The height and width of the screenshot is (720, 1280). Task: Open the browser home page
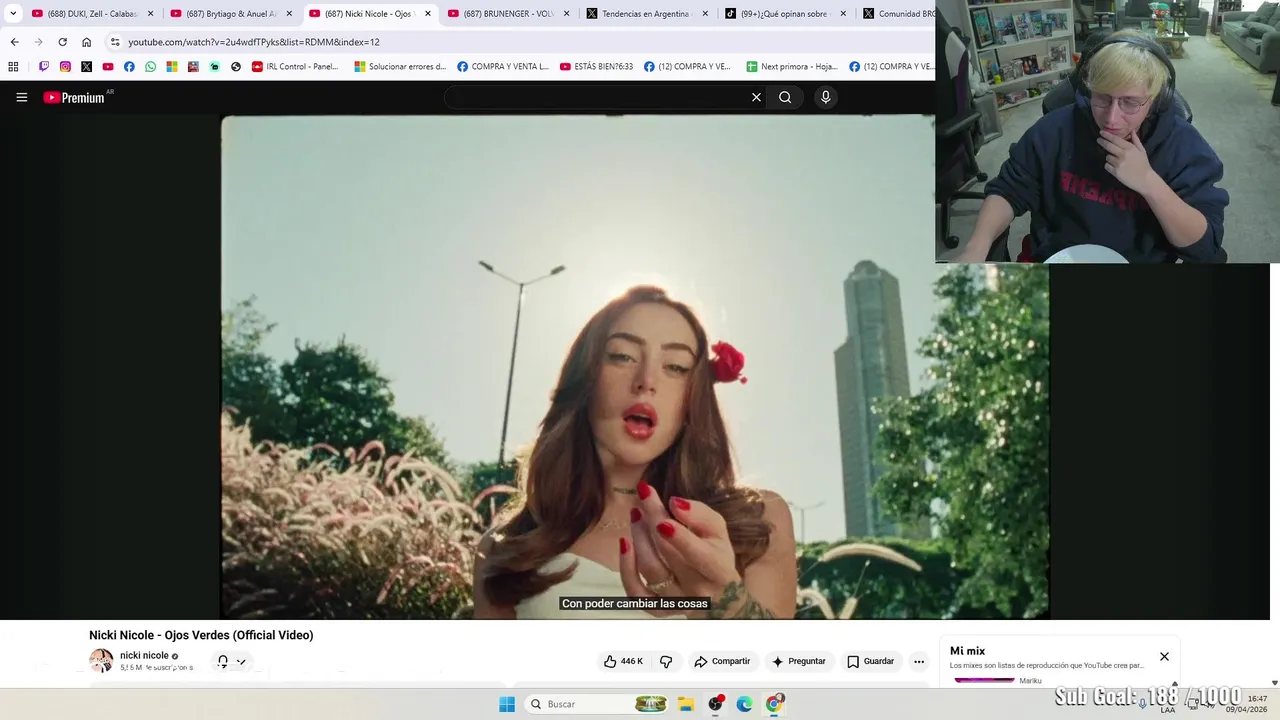coord(86,42)
